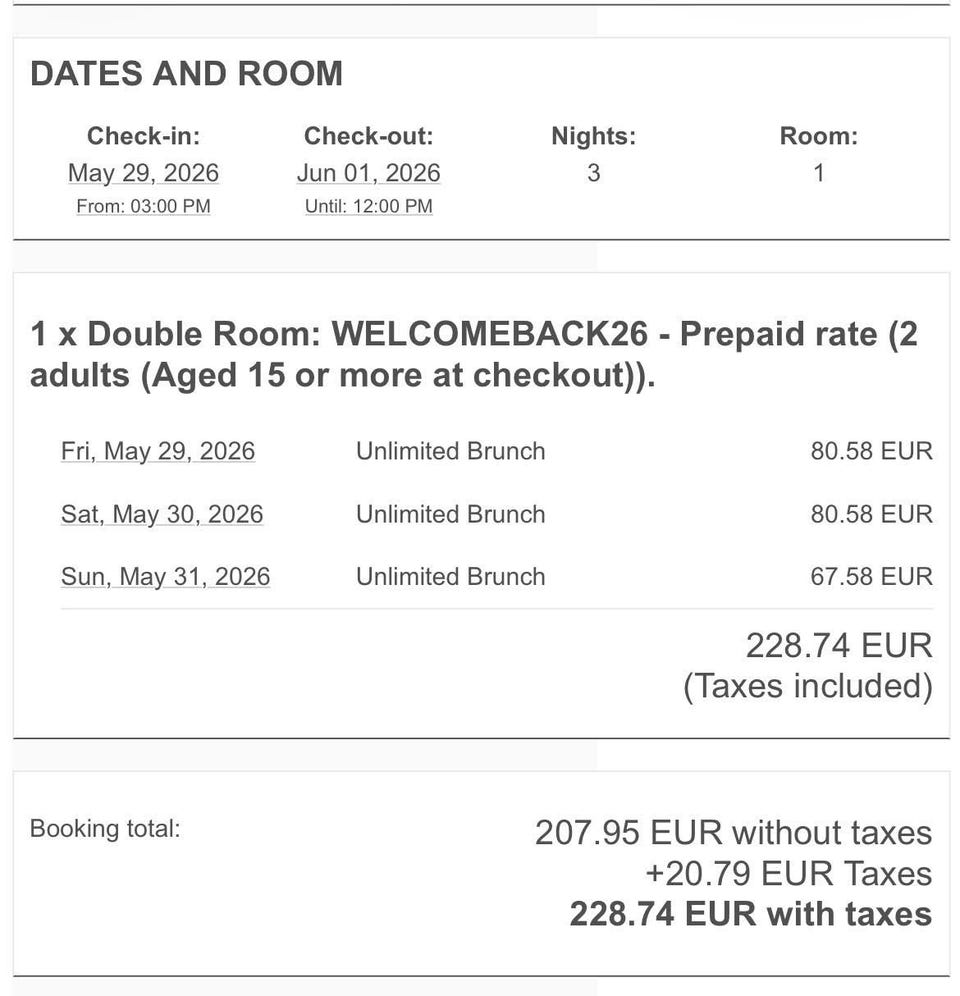Click the 67.58 EUR Sunday price

pos(872,577)
